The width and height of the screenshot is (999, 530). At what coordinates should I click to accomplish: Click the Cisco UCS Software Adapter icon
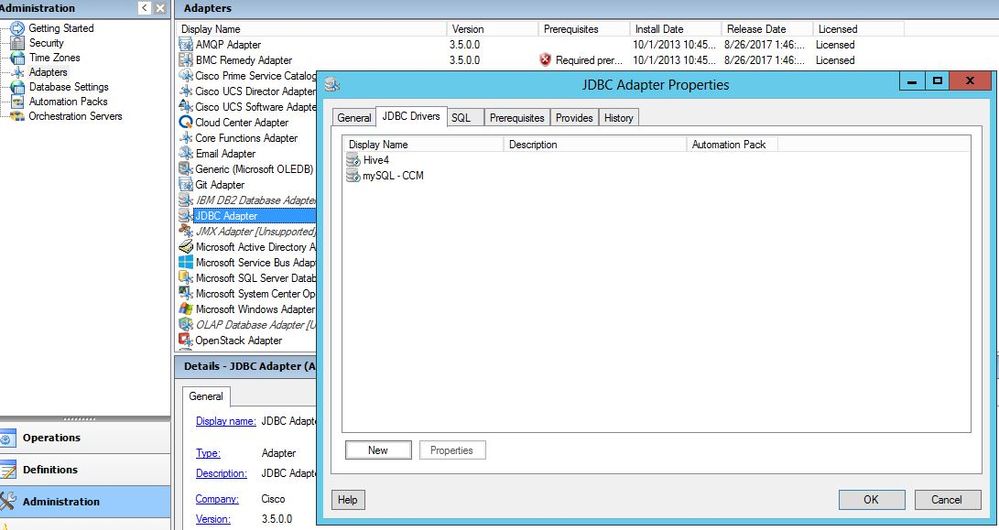(x=185, y=106)
